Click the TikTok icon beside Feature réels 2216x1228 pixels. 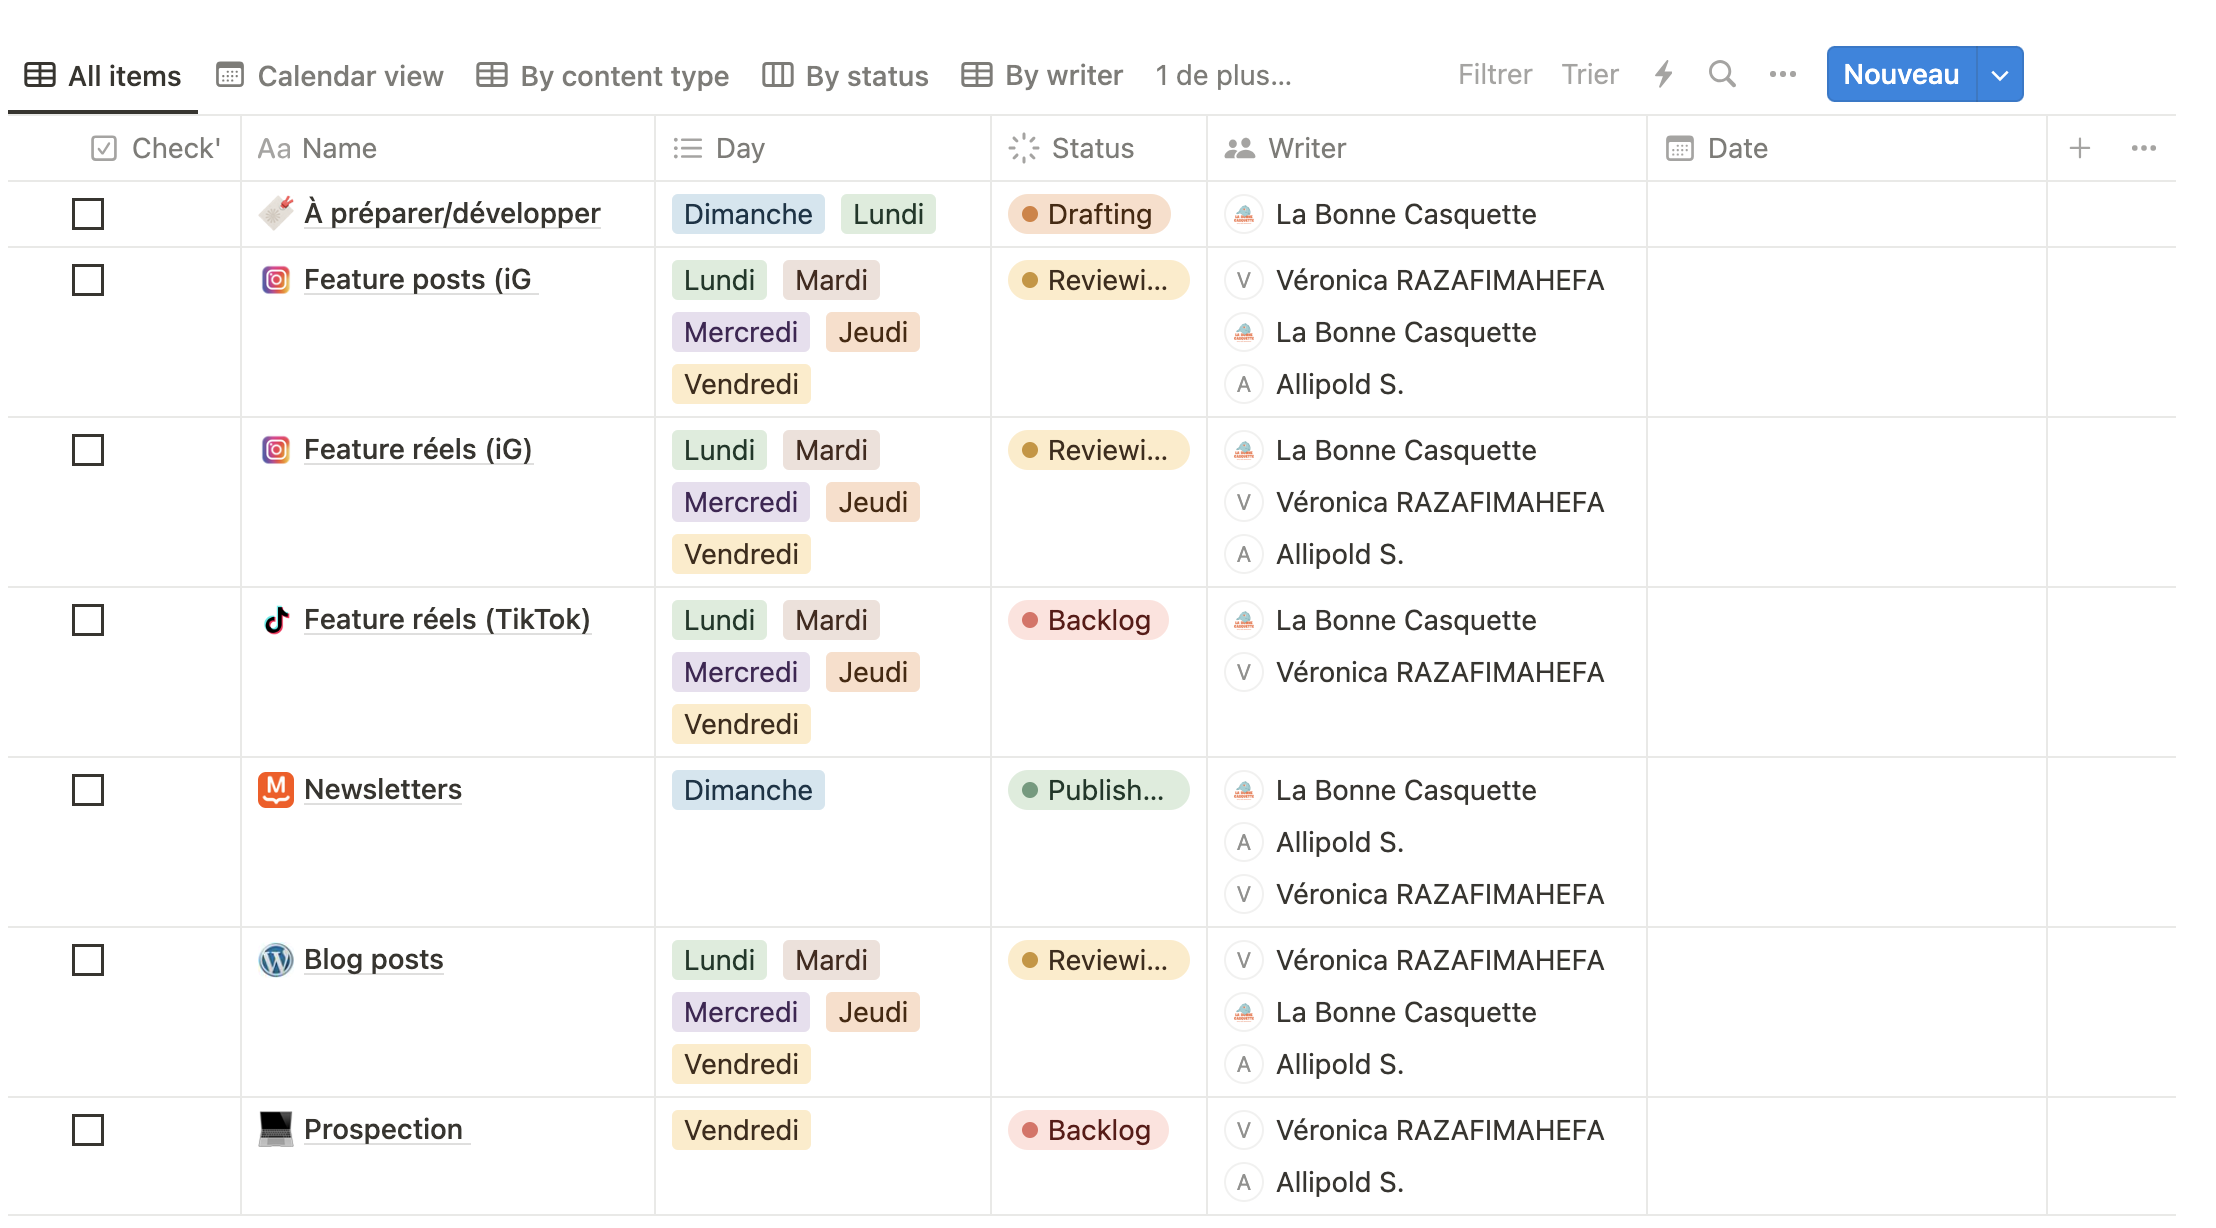pyautogui.click(x=276, y=620)
